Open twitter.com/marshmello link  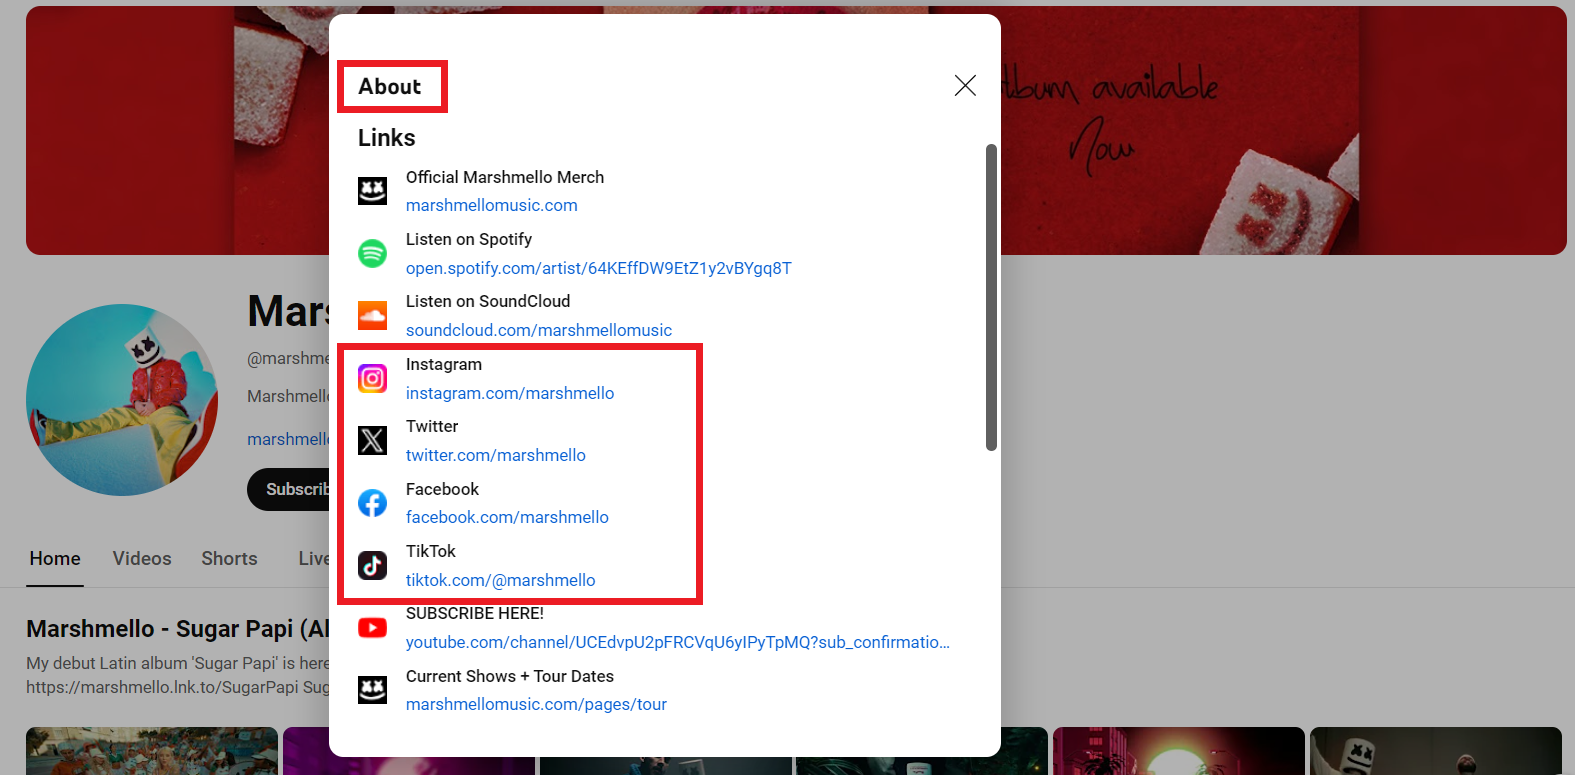pos(495,455)
